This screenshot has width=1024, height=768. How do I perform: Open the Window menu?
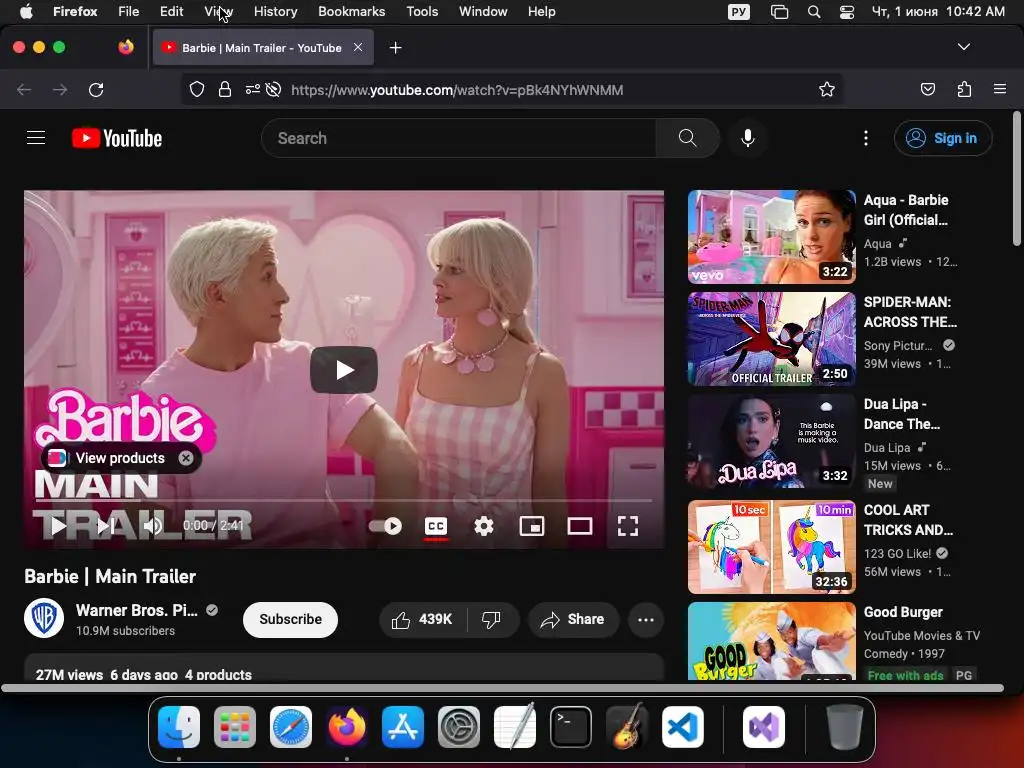click(483, 11)
